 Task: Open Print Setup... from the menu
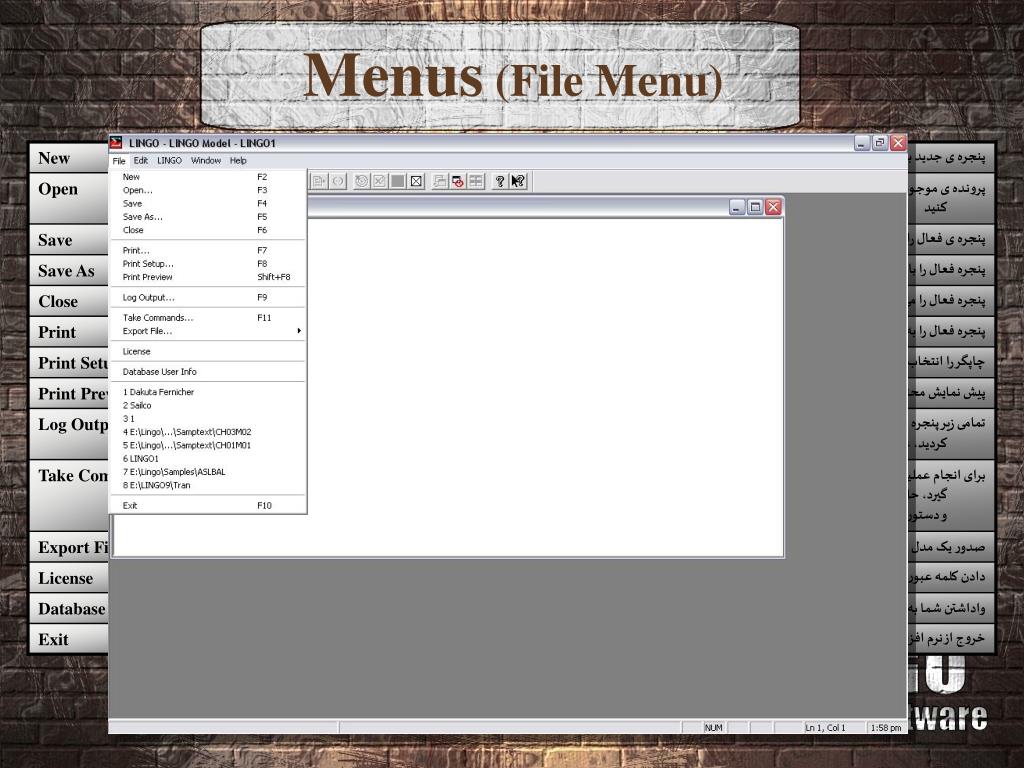(208, 264)
